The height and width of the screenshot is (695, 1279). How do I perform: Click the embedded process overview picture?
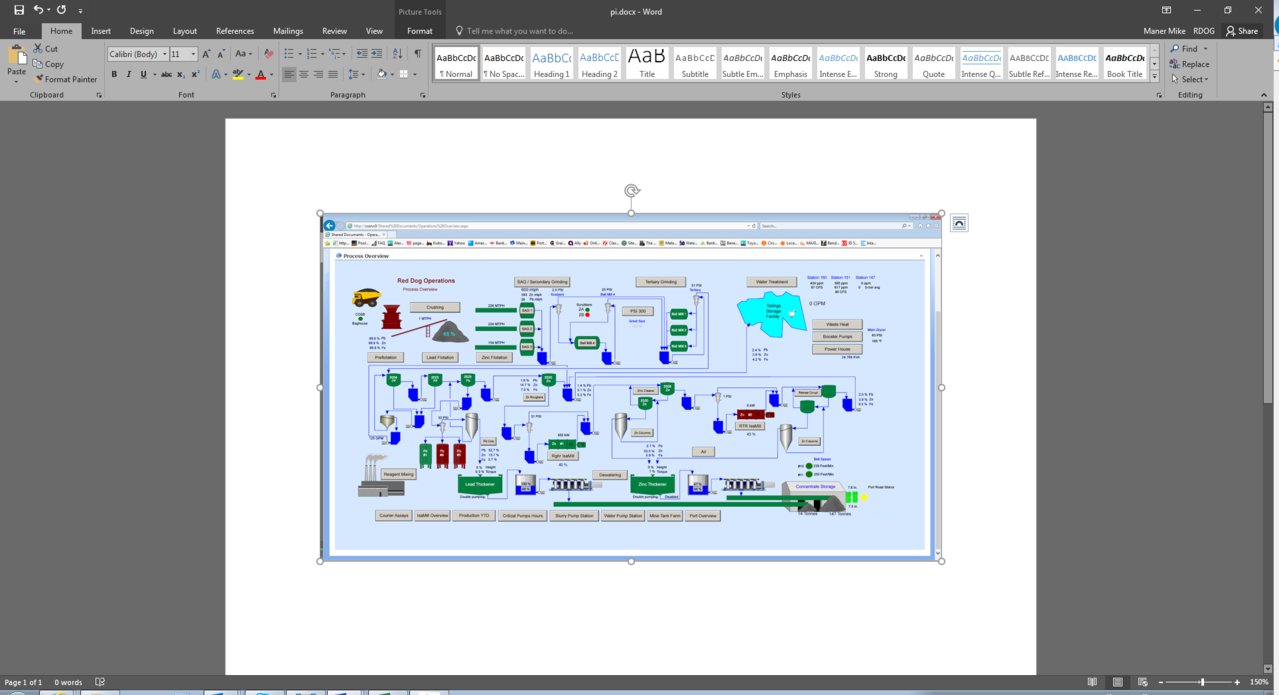[x=631, y=386]
